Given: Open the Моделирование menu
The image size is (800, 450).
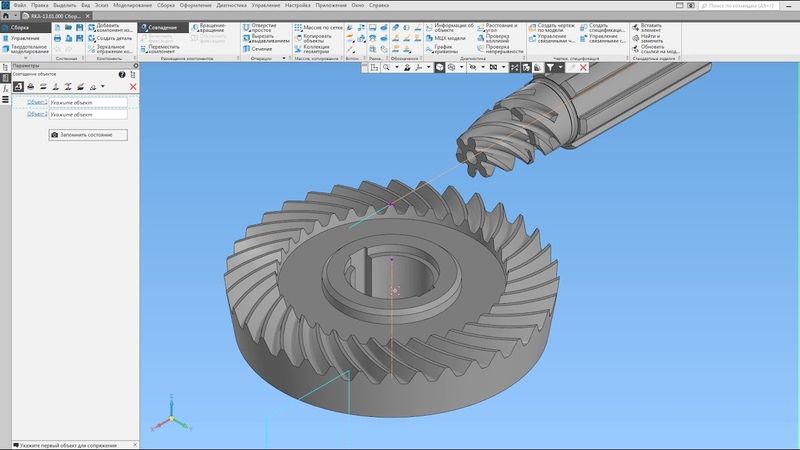Looking at the screenshot, I should [133, 5].
